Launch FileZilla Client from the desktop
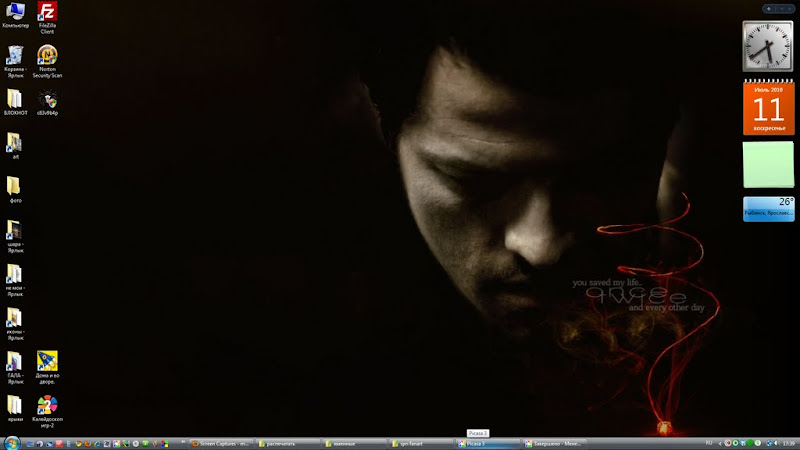The image size is (800, 450). [x=47, y=17]
